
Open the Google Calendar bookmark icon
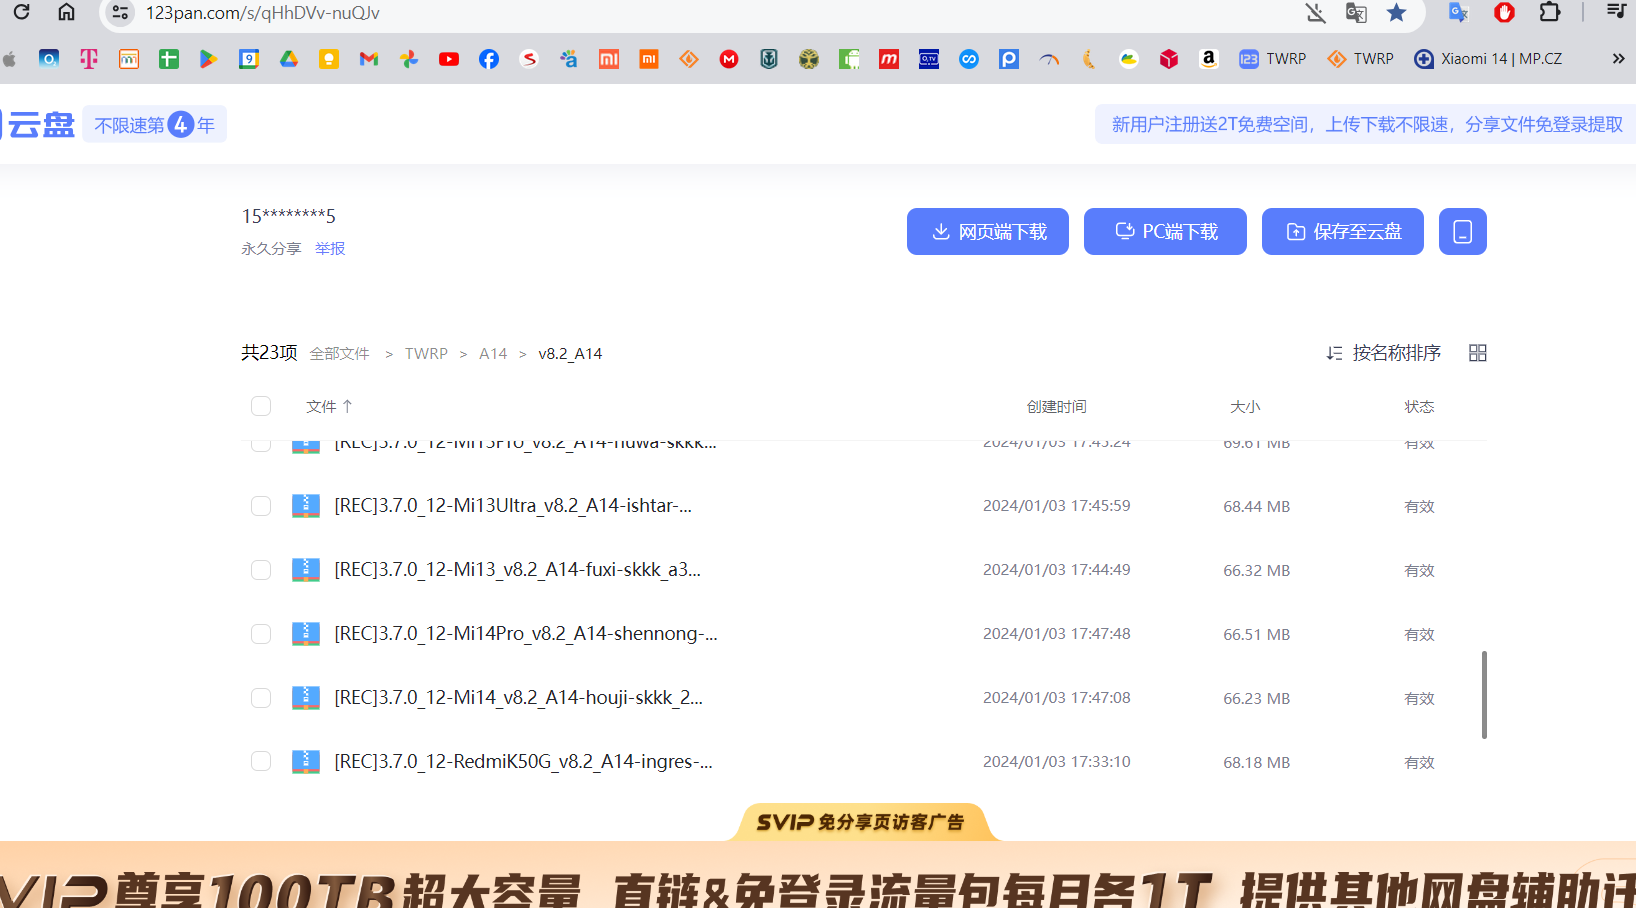click(249, 59)
